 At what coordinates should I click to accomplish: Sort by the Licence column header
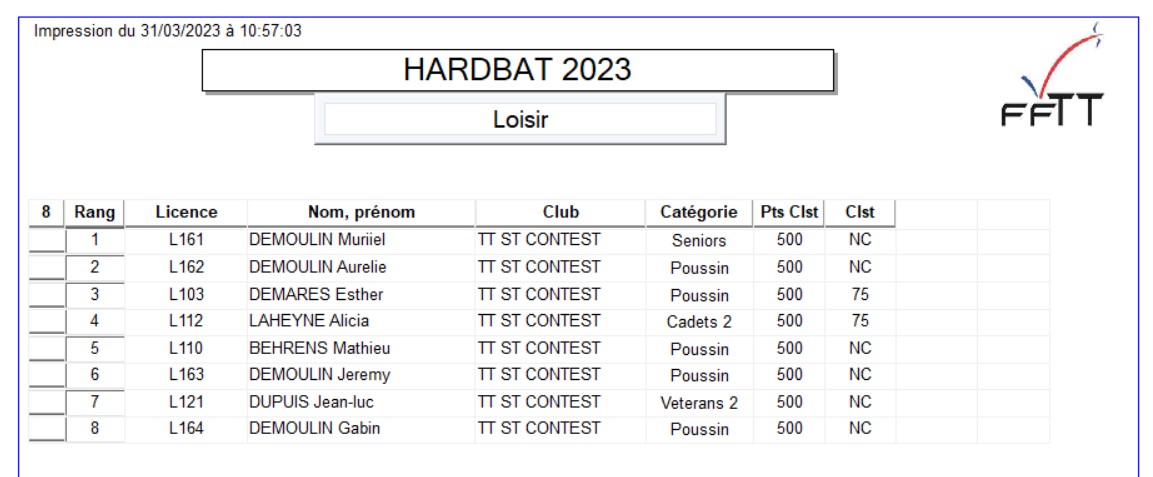tap(187, 213)
